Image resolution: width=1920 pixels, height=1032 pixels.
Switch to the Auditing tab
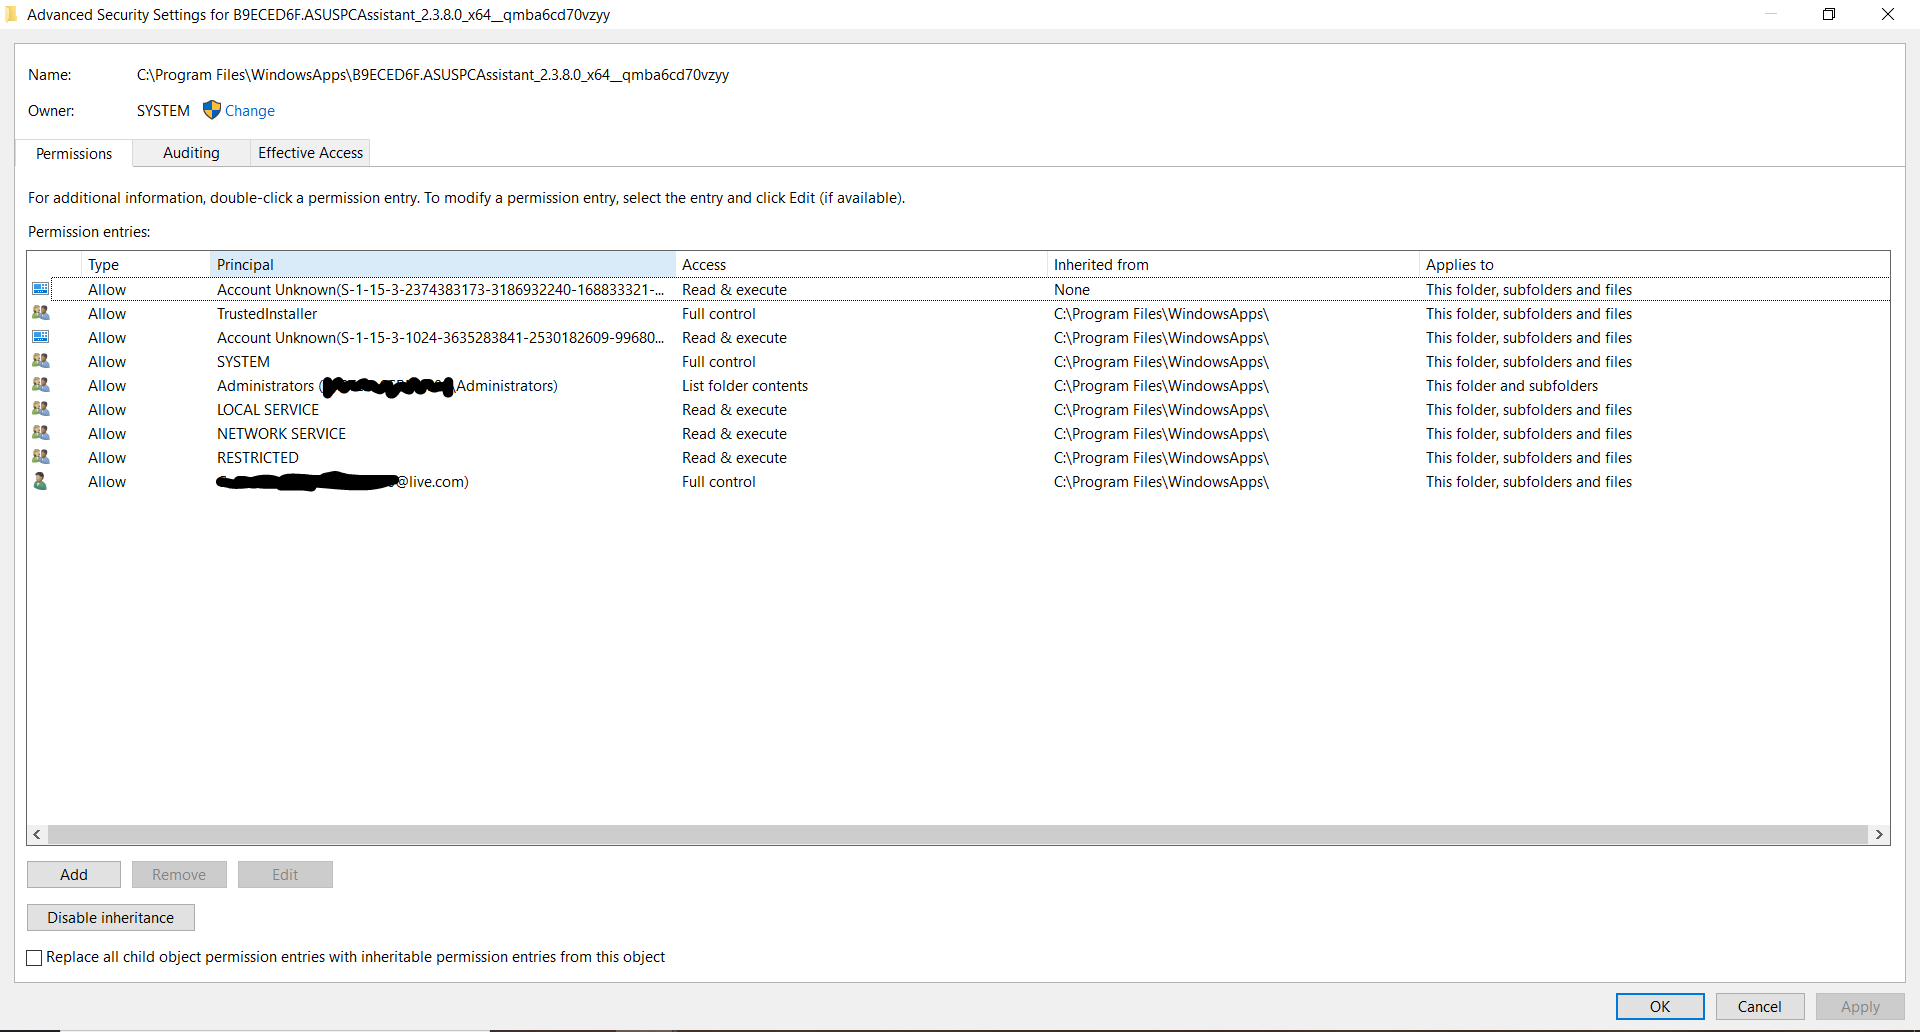click(x=190, y=152)
